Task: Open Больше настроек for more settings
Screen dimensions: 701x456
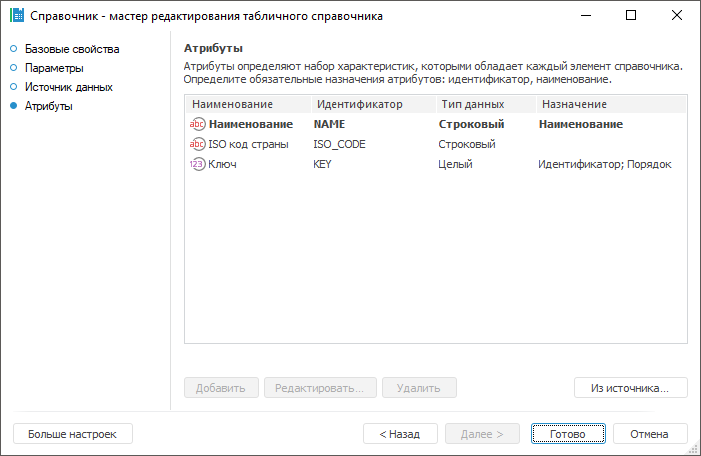Action: pos(72,434)
